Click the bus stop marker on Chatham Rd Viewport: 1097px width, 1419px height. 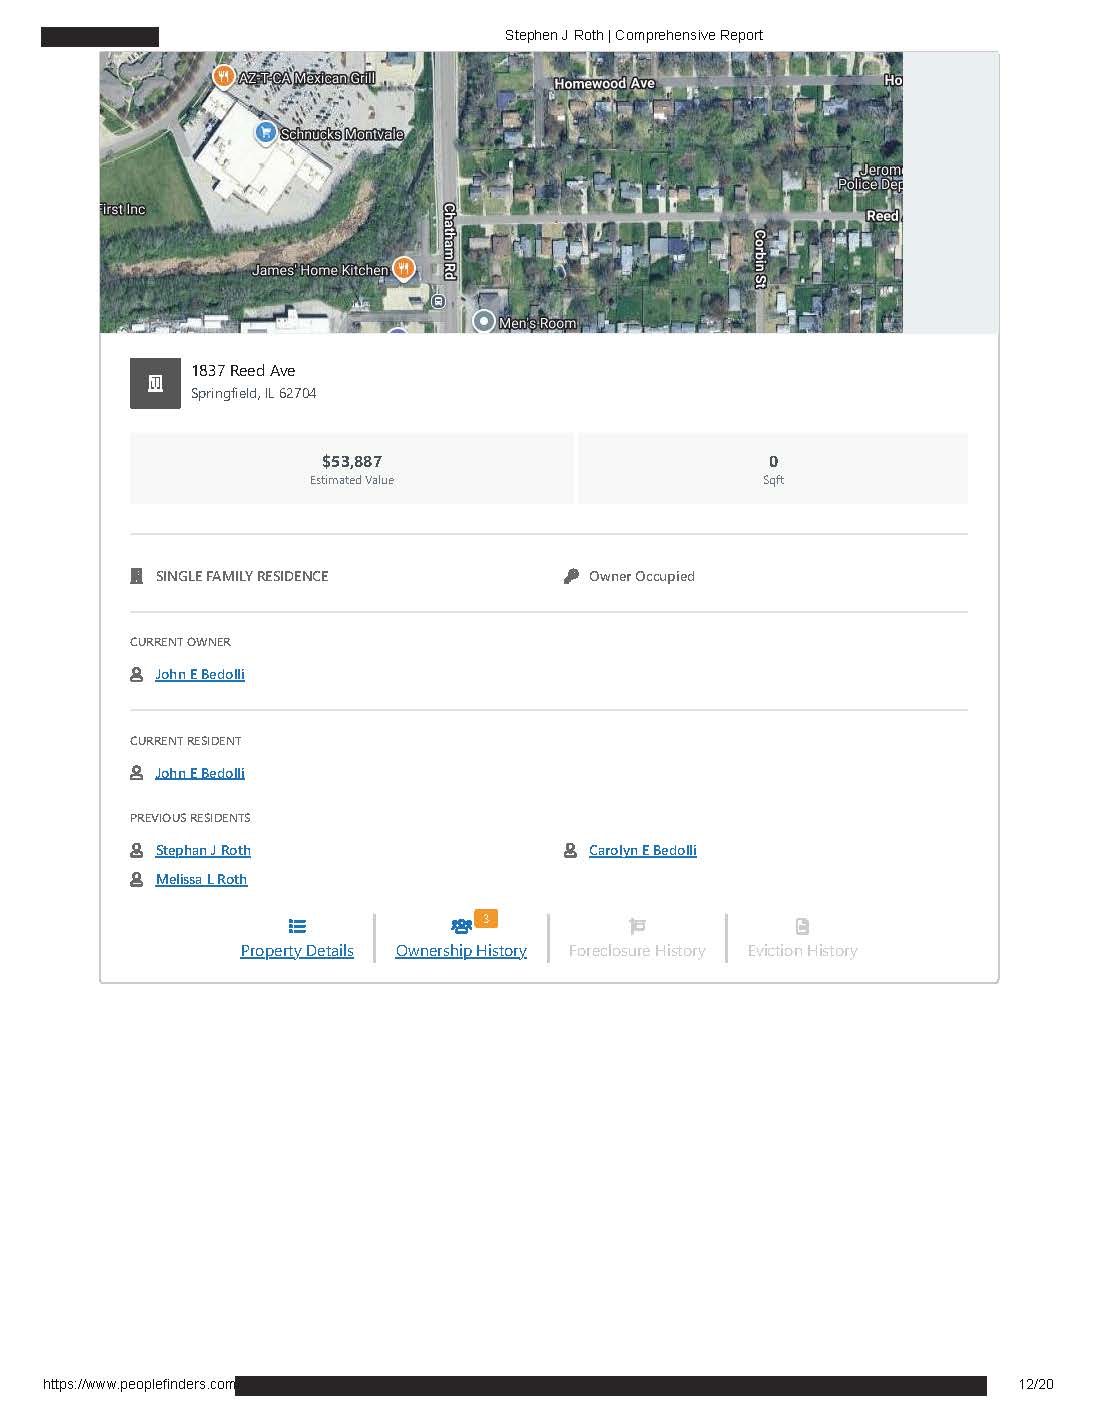click(x=438, y=300)
